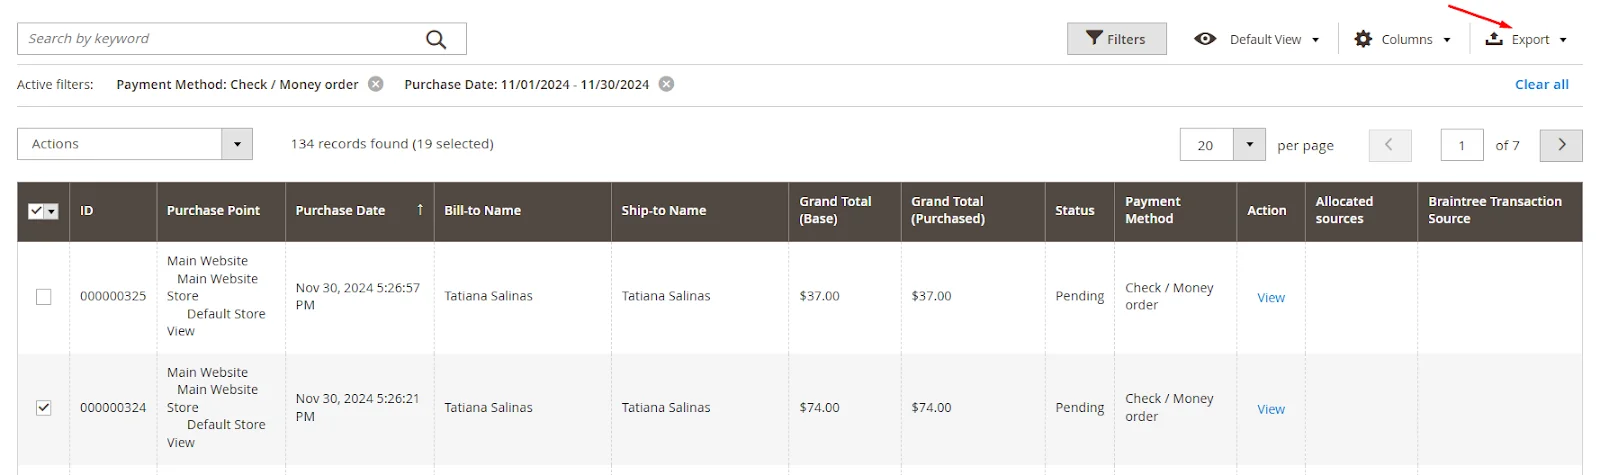Open the per page size dropdown

pyautogui.click(x=1249, y=145)
